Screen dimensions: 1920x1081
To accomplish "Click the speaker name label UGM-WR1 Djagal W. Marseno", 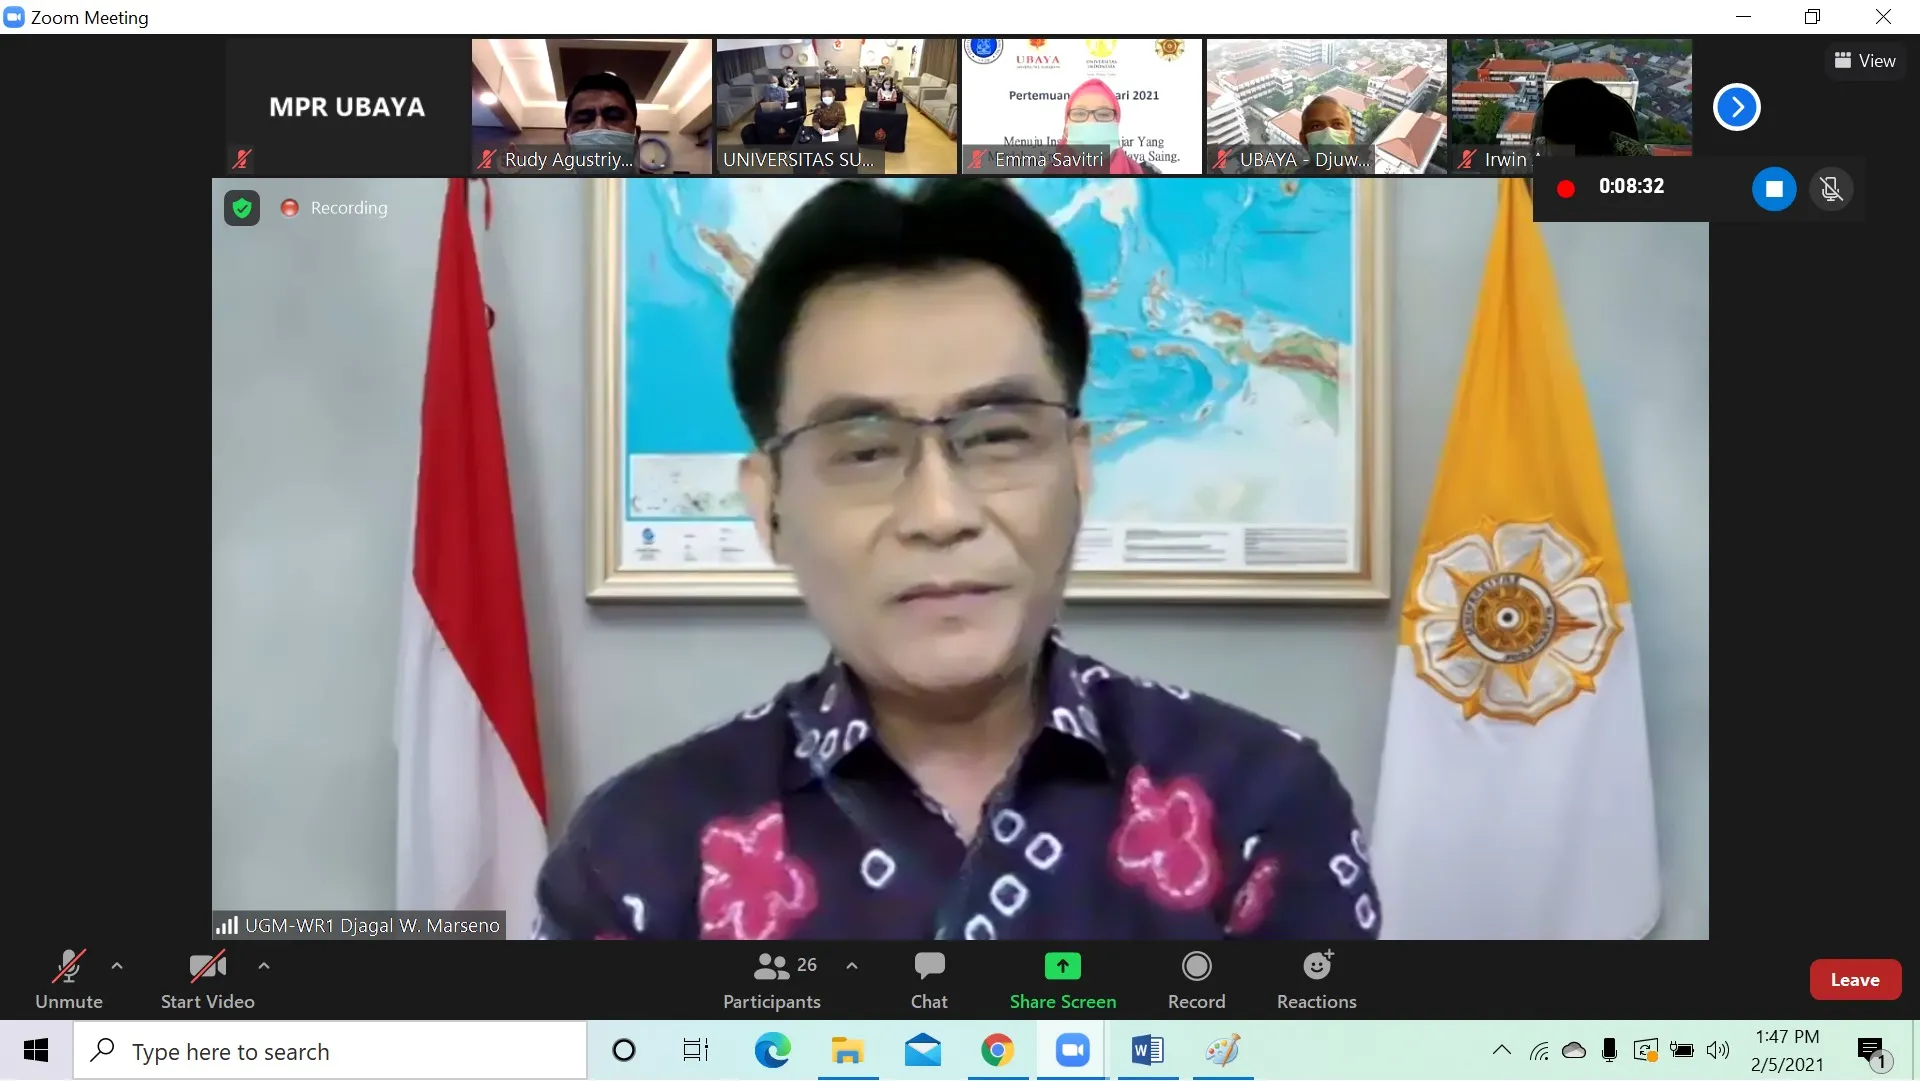I will (372, 926).
